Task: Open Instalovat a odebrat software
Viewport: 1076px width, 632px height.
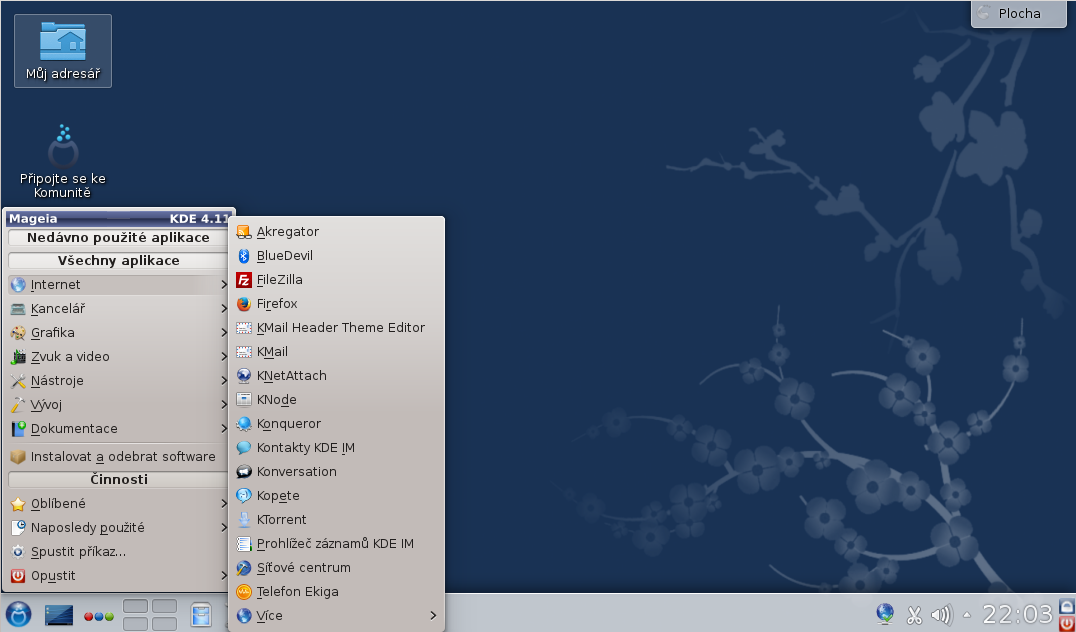Action: pos(118,457)
